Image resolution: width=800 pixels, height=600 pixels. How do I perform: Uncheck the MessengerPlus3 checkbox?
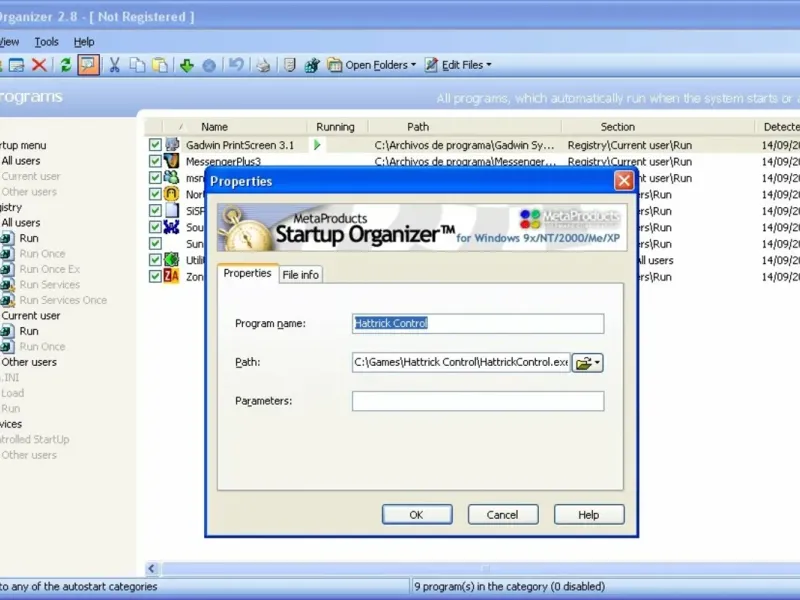pos(156,161)
